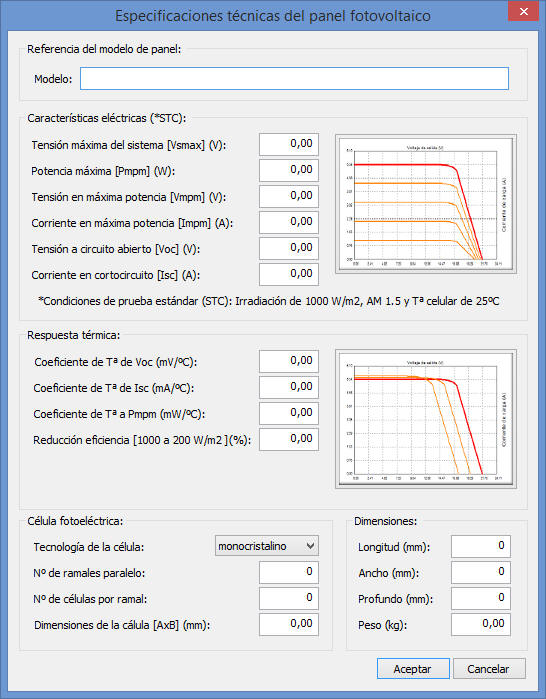Select the Tensión a circuito abierto field
546x699 pixels.
(x=289, y=248)
